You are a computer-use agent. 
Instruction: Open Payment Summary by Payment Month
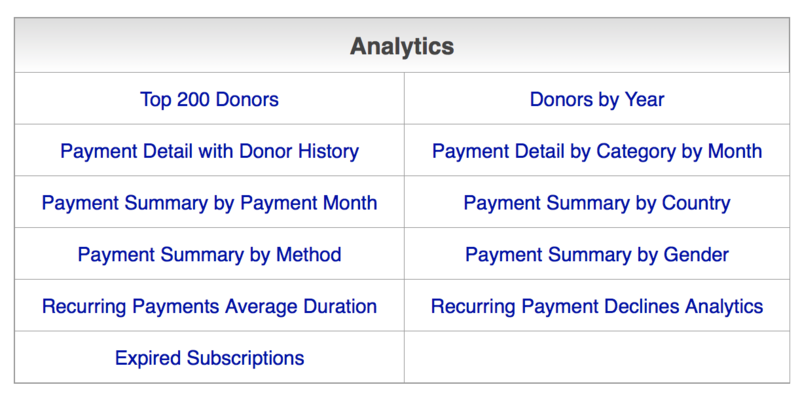coord(209,203)
